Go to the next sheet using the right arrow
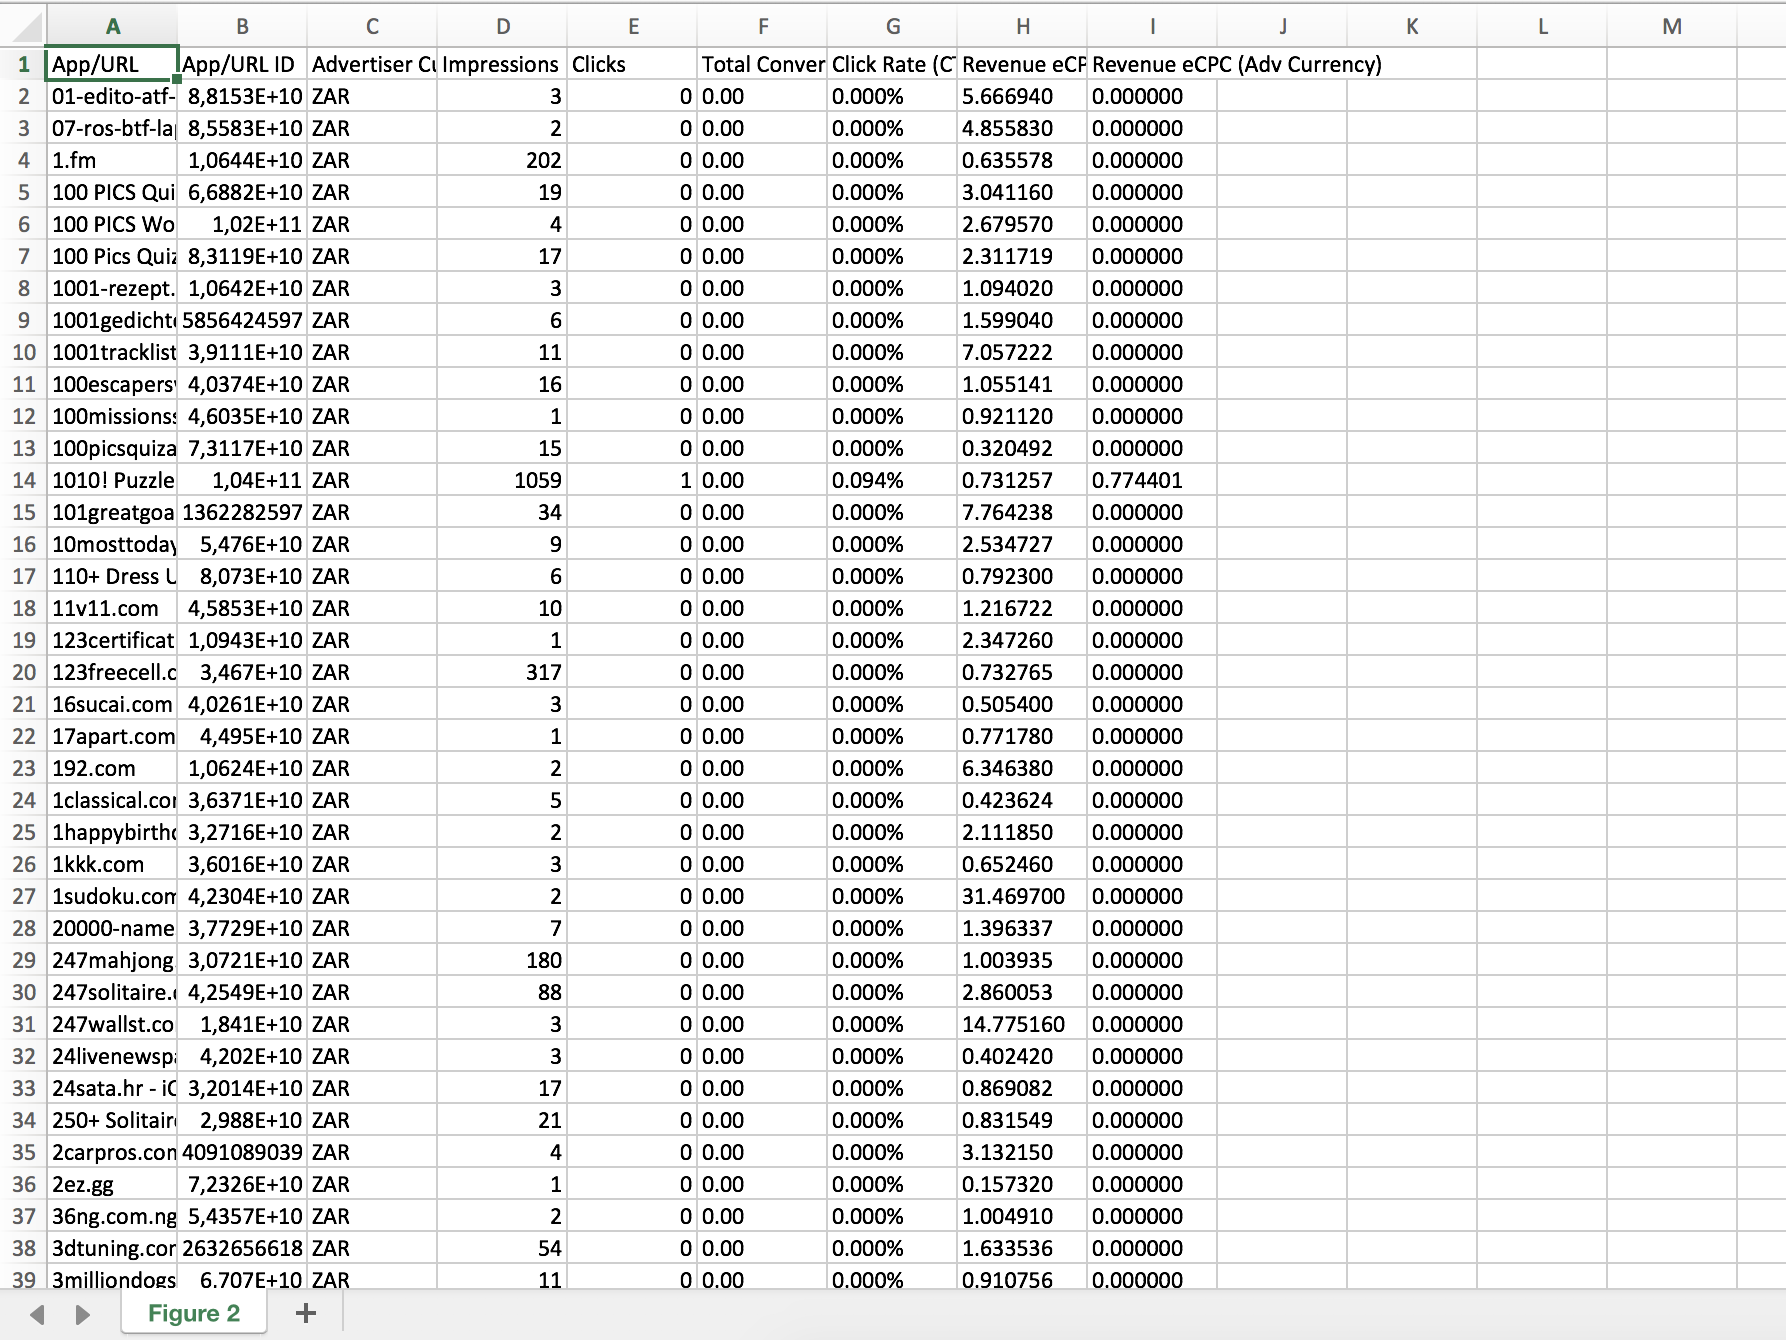The height and width of the screenshot is (1340, 1786). [83, 1314]
